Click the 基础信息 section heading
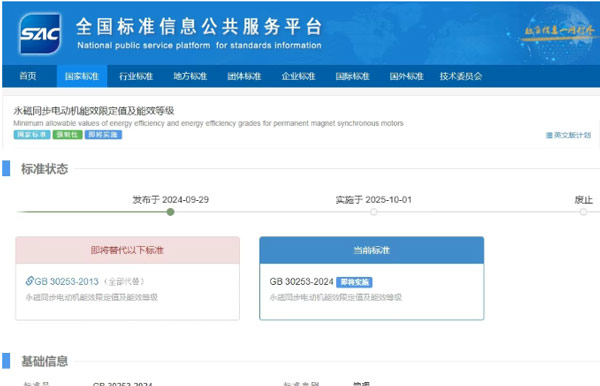The width and height of the screenshot is (600, 386). [x=44, y=361]
